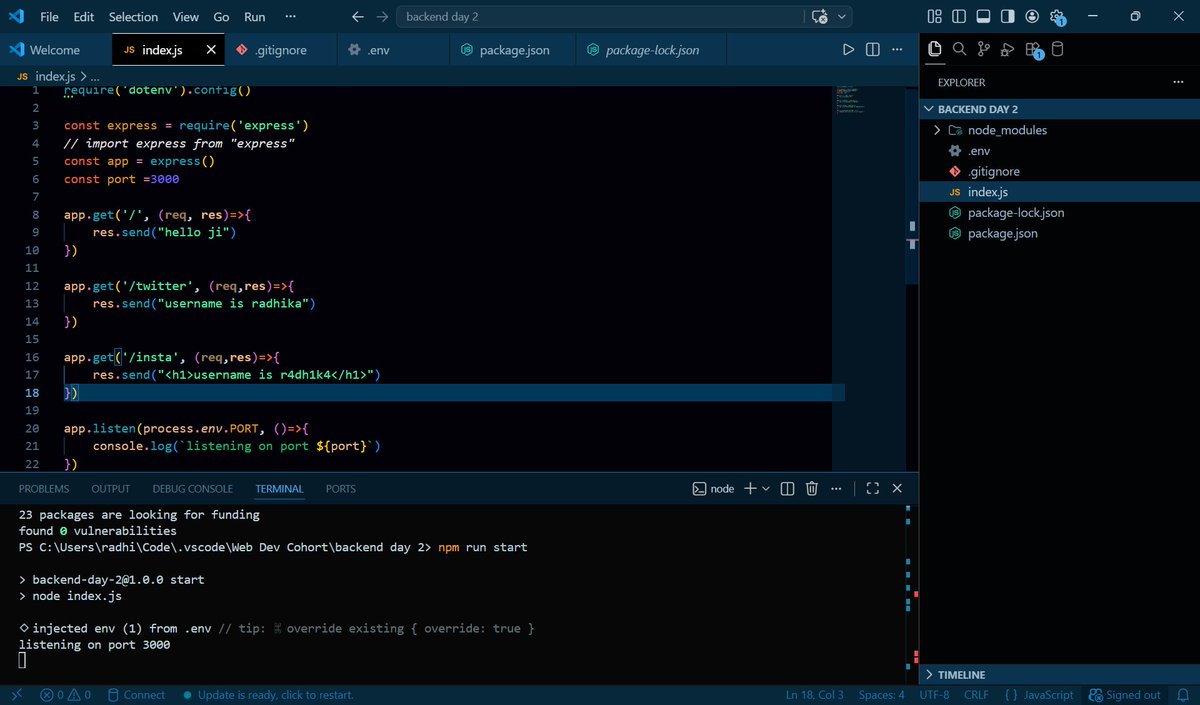This screenshot has height=705, width=1200.
Task: Switch to the .gitignore editor tab
Action: (279, 49)
